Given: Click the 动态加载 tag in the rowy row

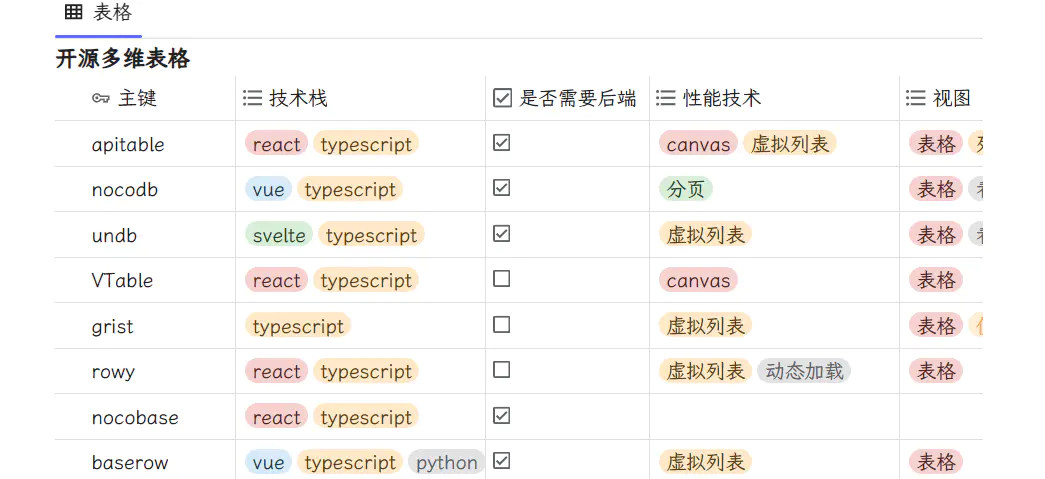Looking at the screenshot, I should 804,371.
